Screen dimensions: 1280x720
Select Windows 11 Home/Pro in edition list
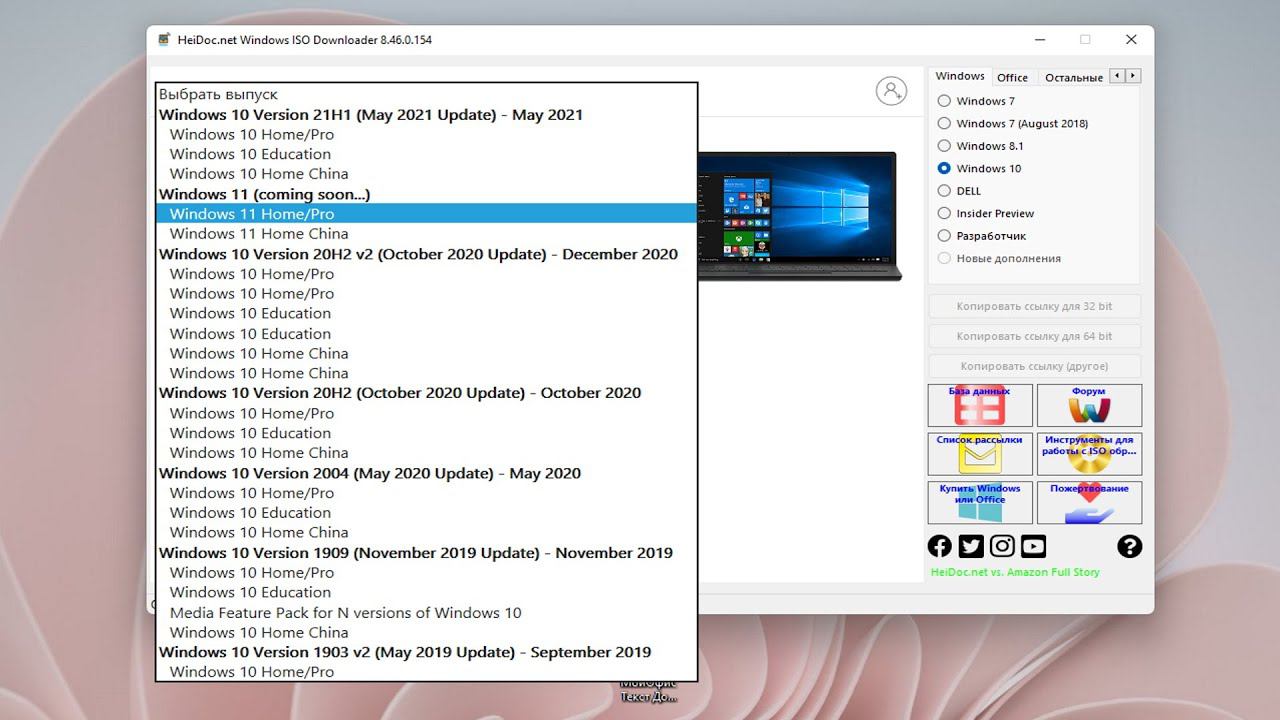(426, 214)
